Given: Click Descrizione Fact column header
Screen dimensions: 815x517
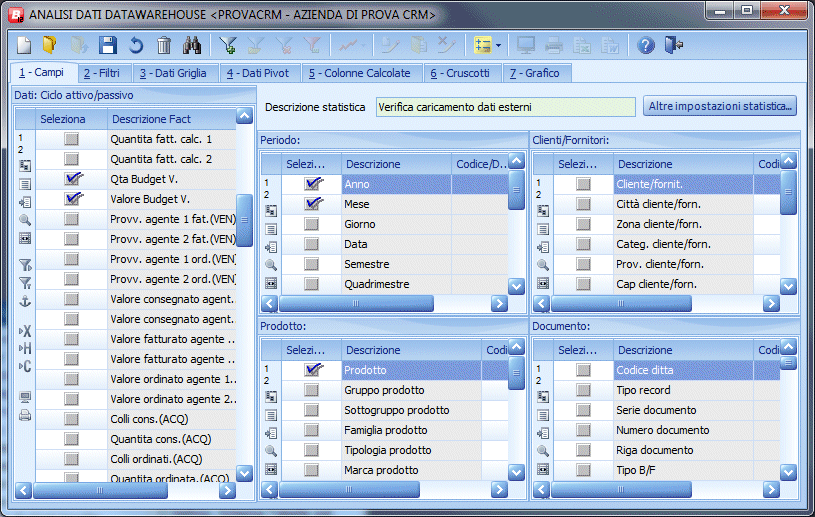Looking at the screenshot, I should [172, 119].
